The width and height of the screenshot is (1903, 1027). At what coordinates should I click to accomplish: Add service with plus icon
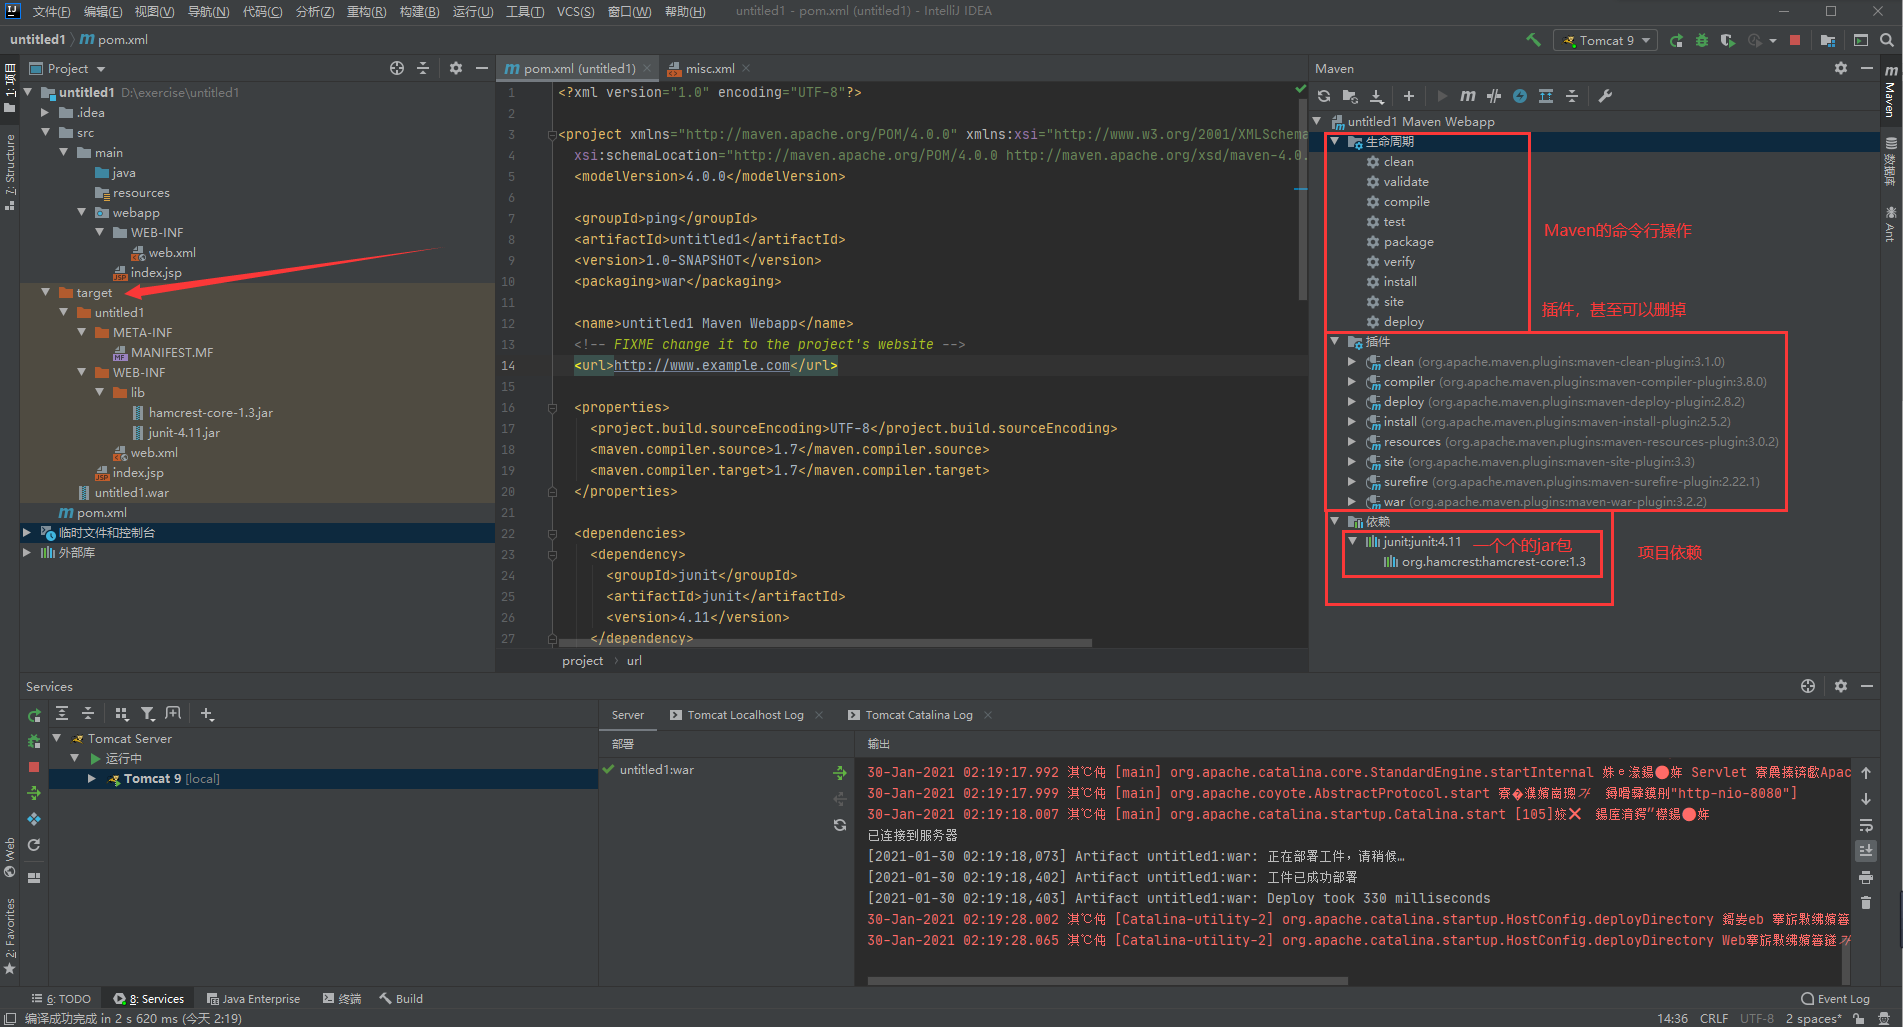tap(207, 713)
